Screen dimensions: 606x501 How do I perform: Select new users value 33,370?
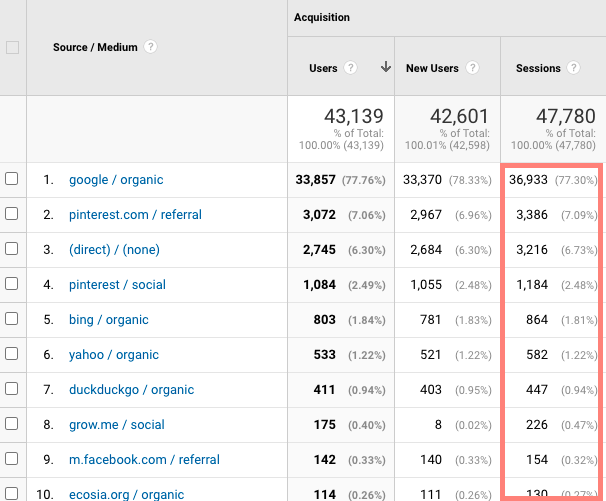coord(422,180)
